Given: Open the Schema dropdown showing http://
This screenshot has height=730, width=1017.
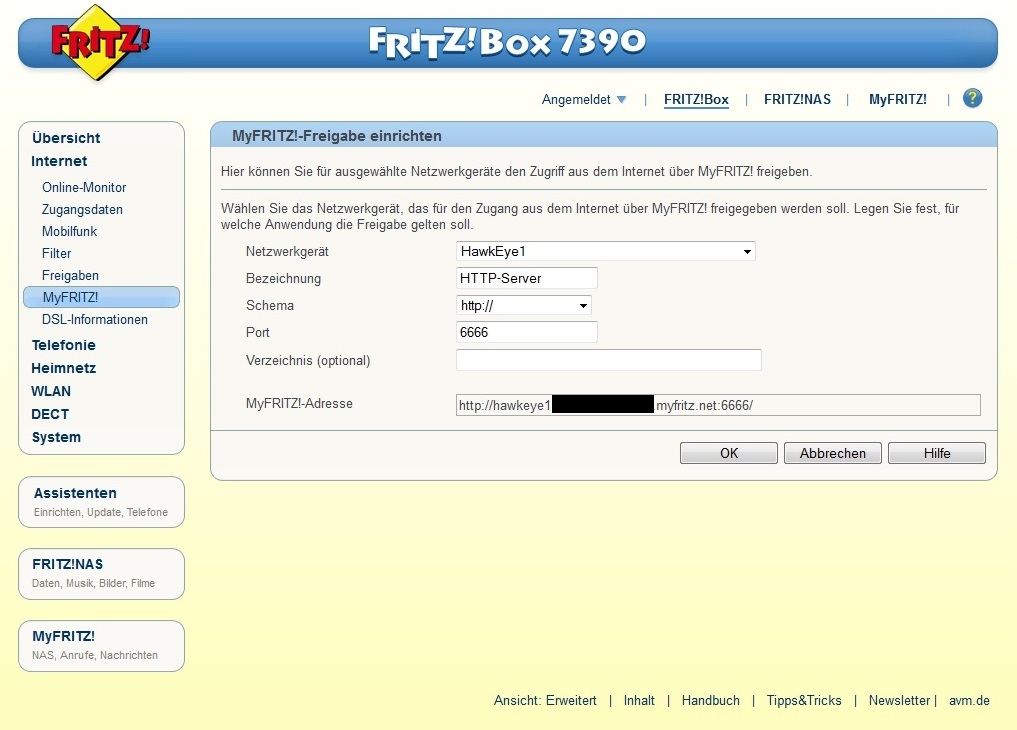Looking at the screenshot, I should pyautogui.click(x=524, y=305).
